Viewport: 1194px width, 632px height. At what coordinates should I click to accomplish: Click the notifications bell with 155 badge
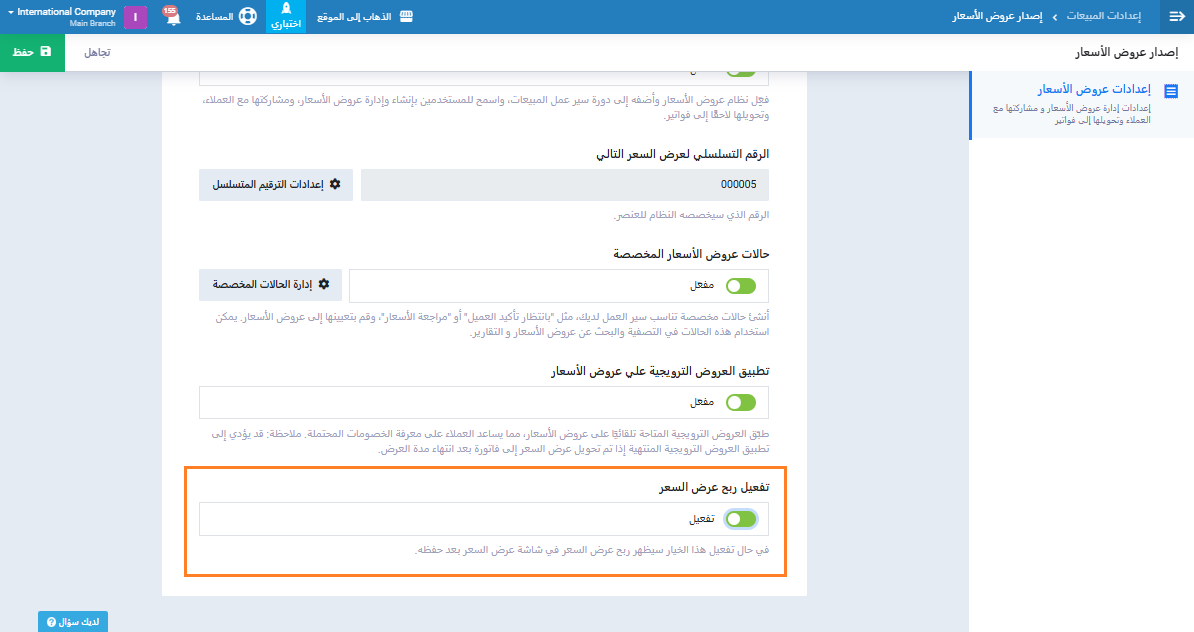172,17
